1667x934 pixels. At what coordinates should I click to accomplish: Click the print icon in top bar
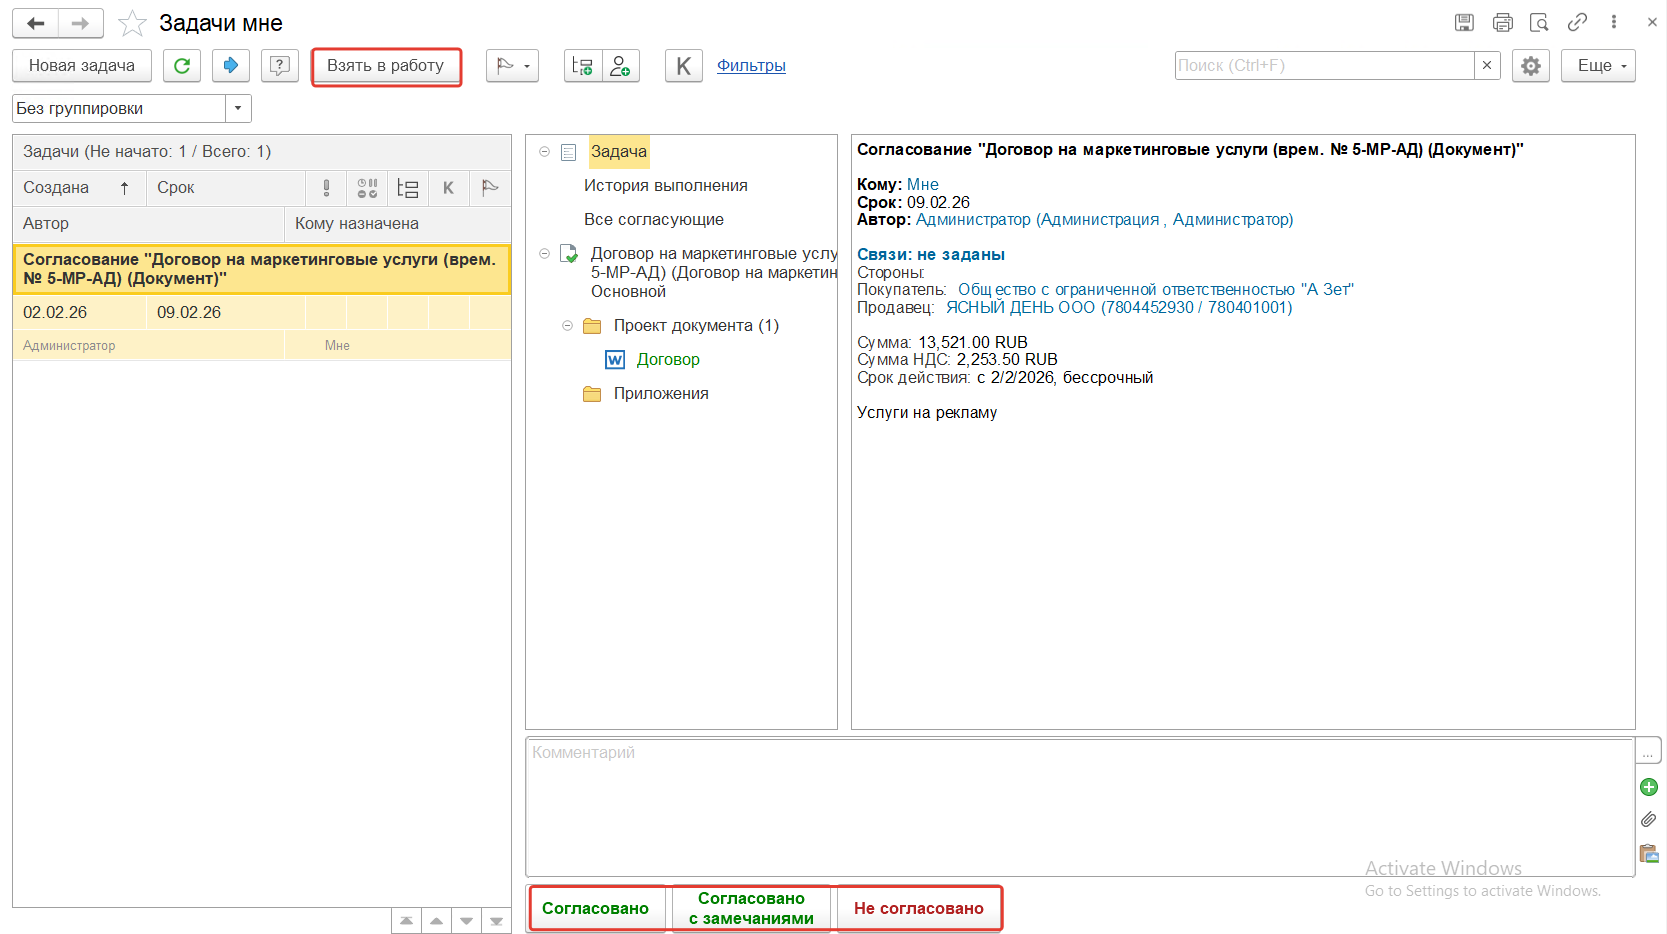pyautogui.click(x=1502, y=22)
